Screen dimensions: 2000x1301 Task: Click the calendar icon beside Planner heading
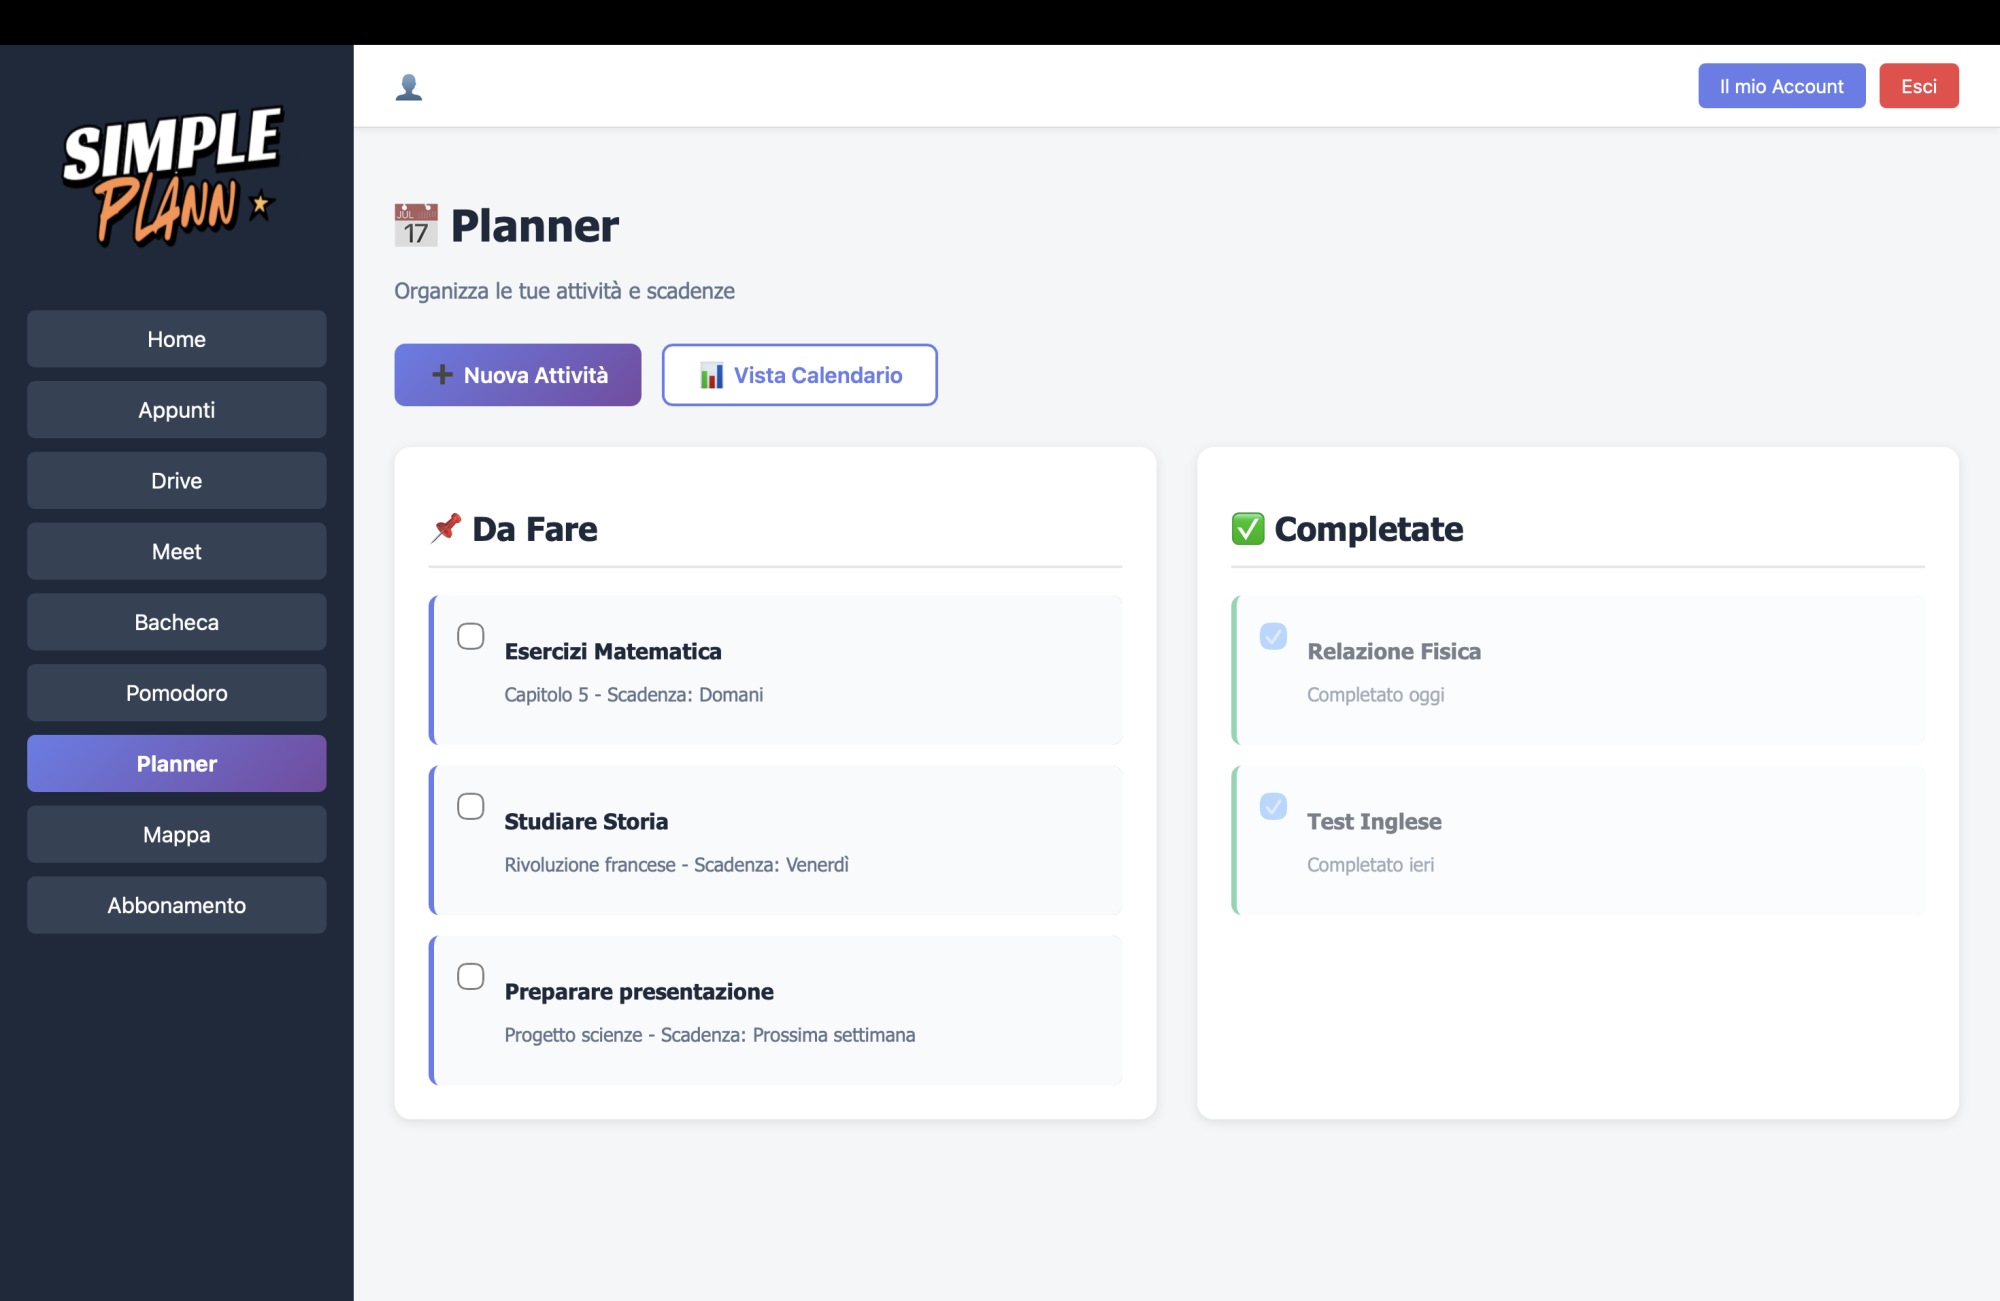[416, 225]
